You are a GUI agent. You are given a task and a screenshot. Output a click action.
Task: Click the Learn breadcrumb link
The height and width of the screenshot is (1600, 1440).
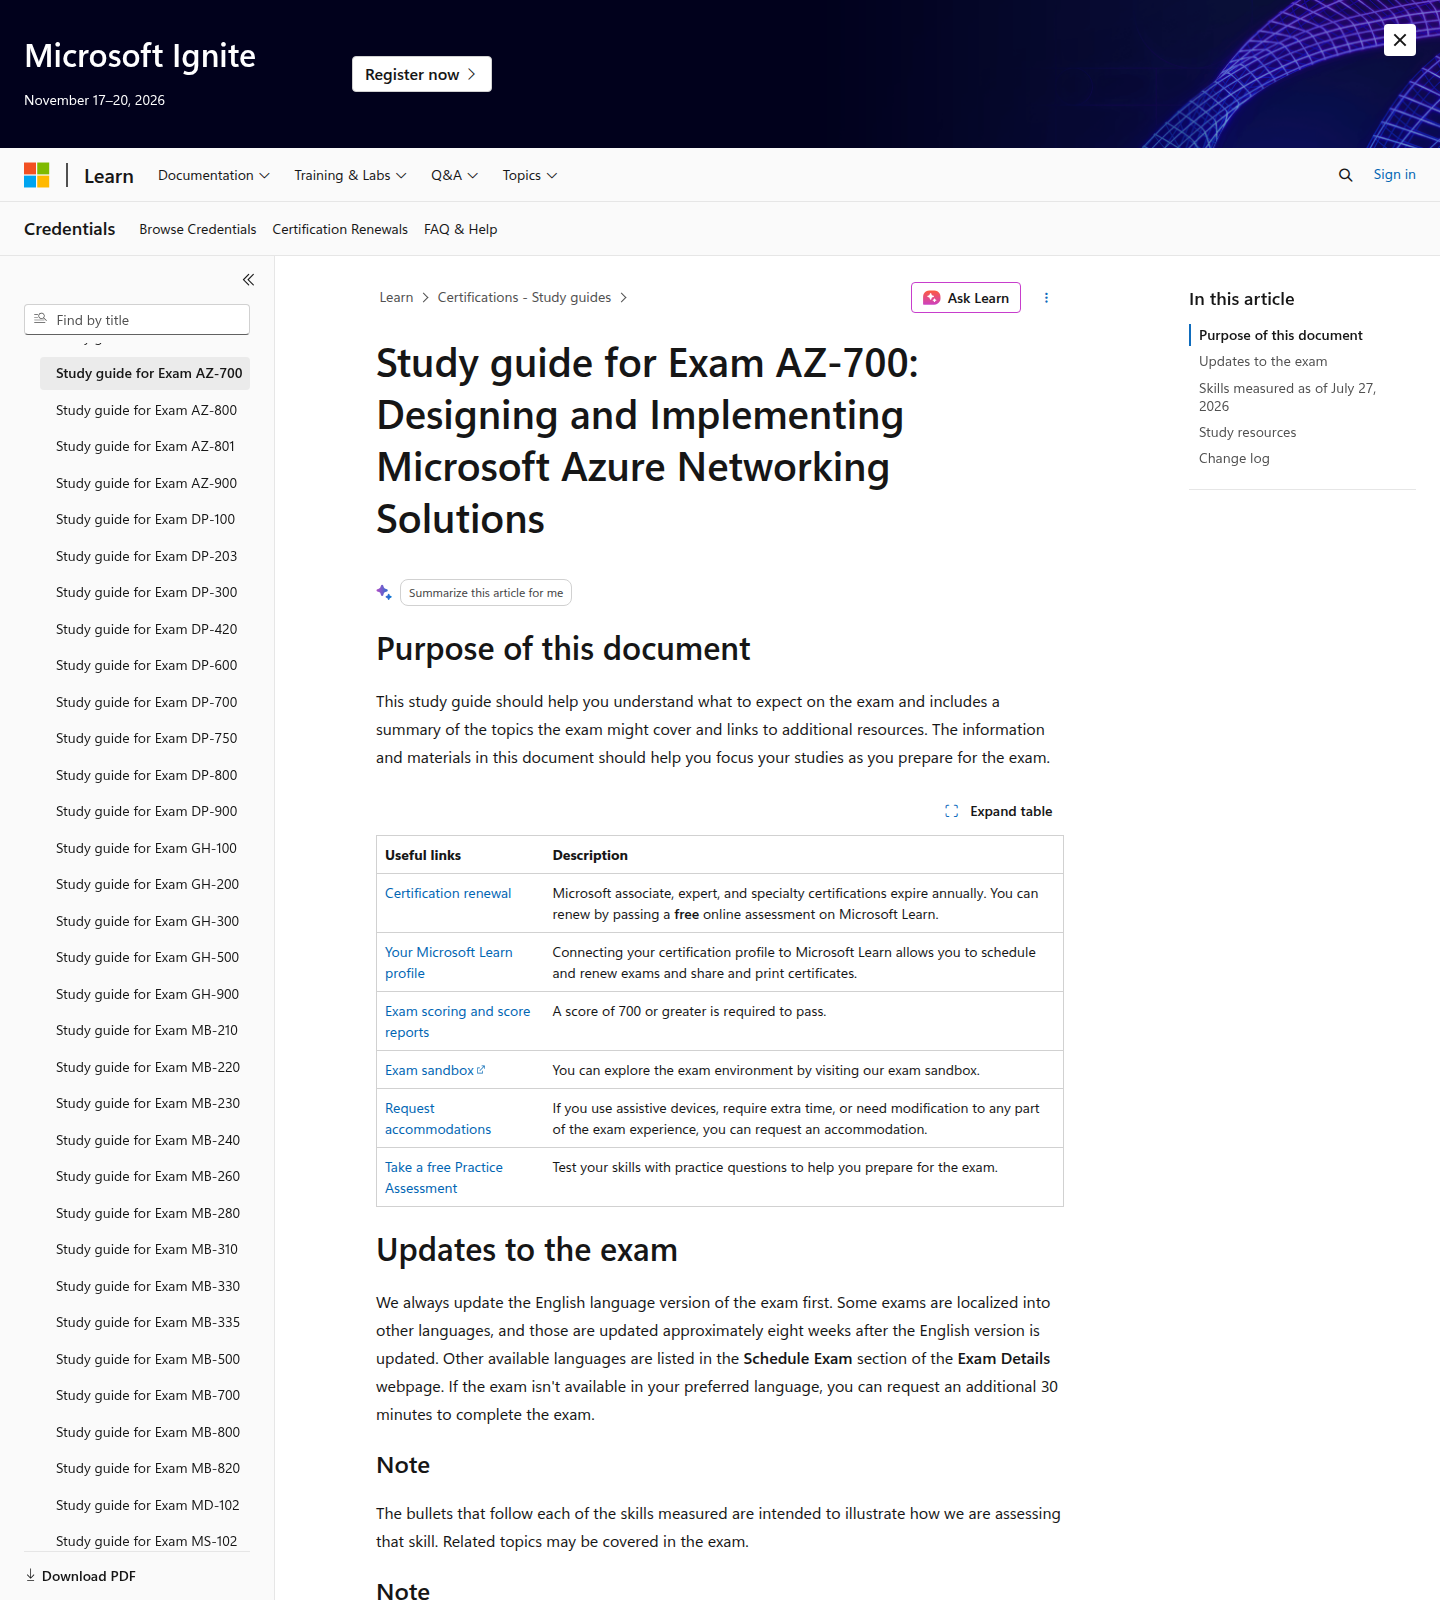(396, 297)
